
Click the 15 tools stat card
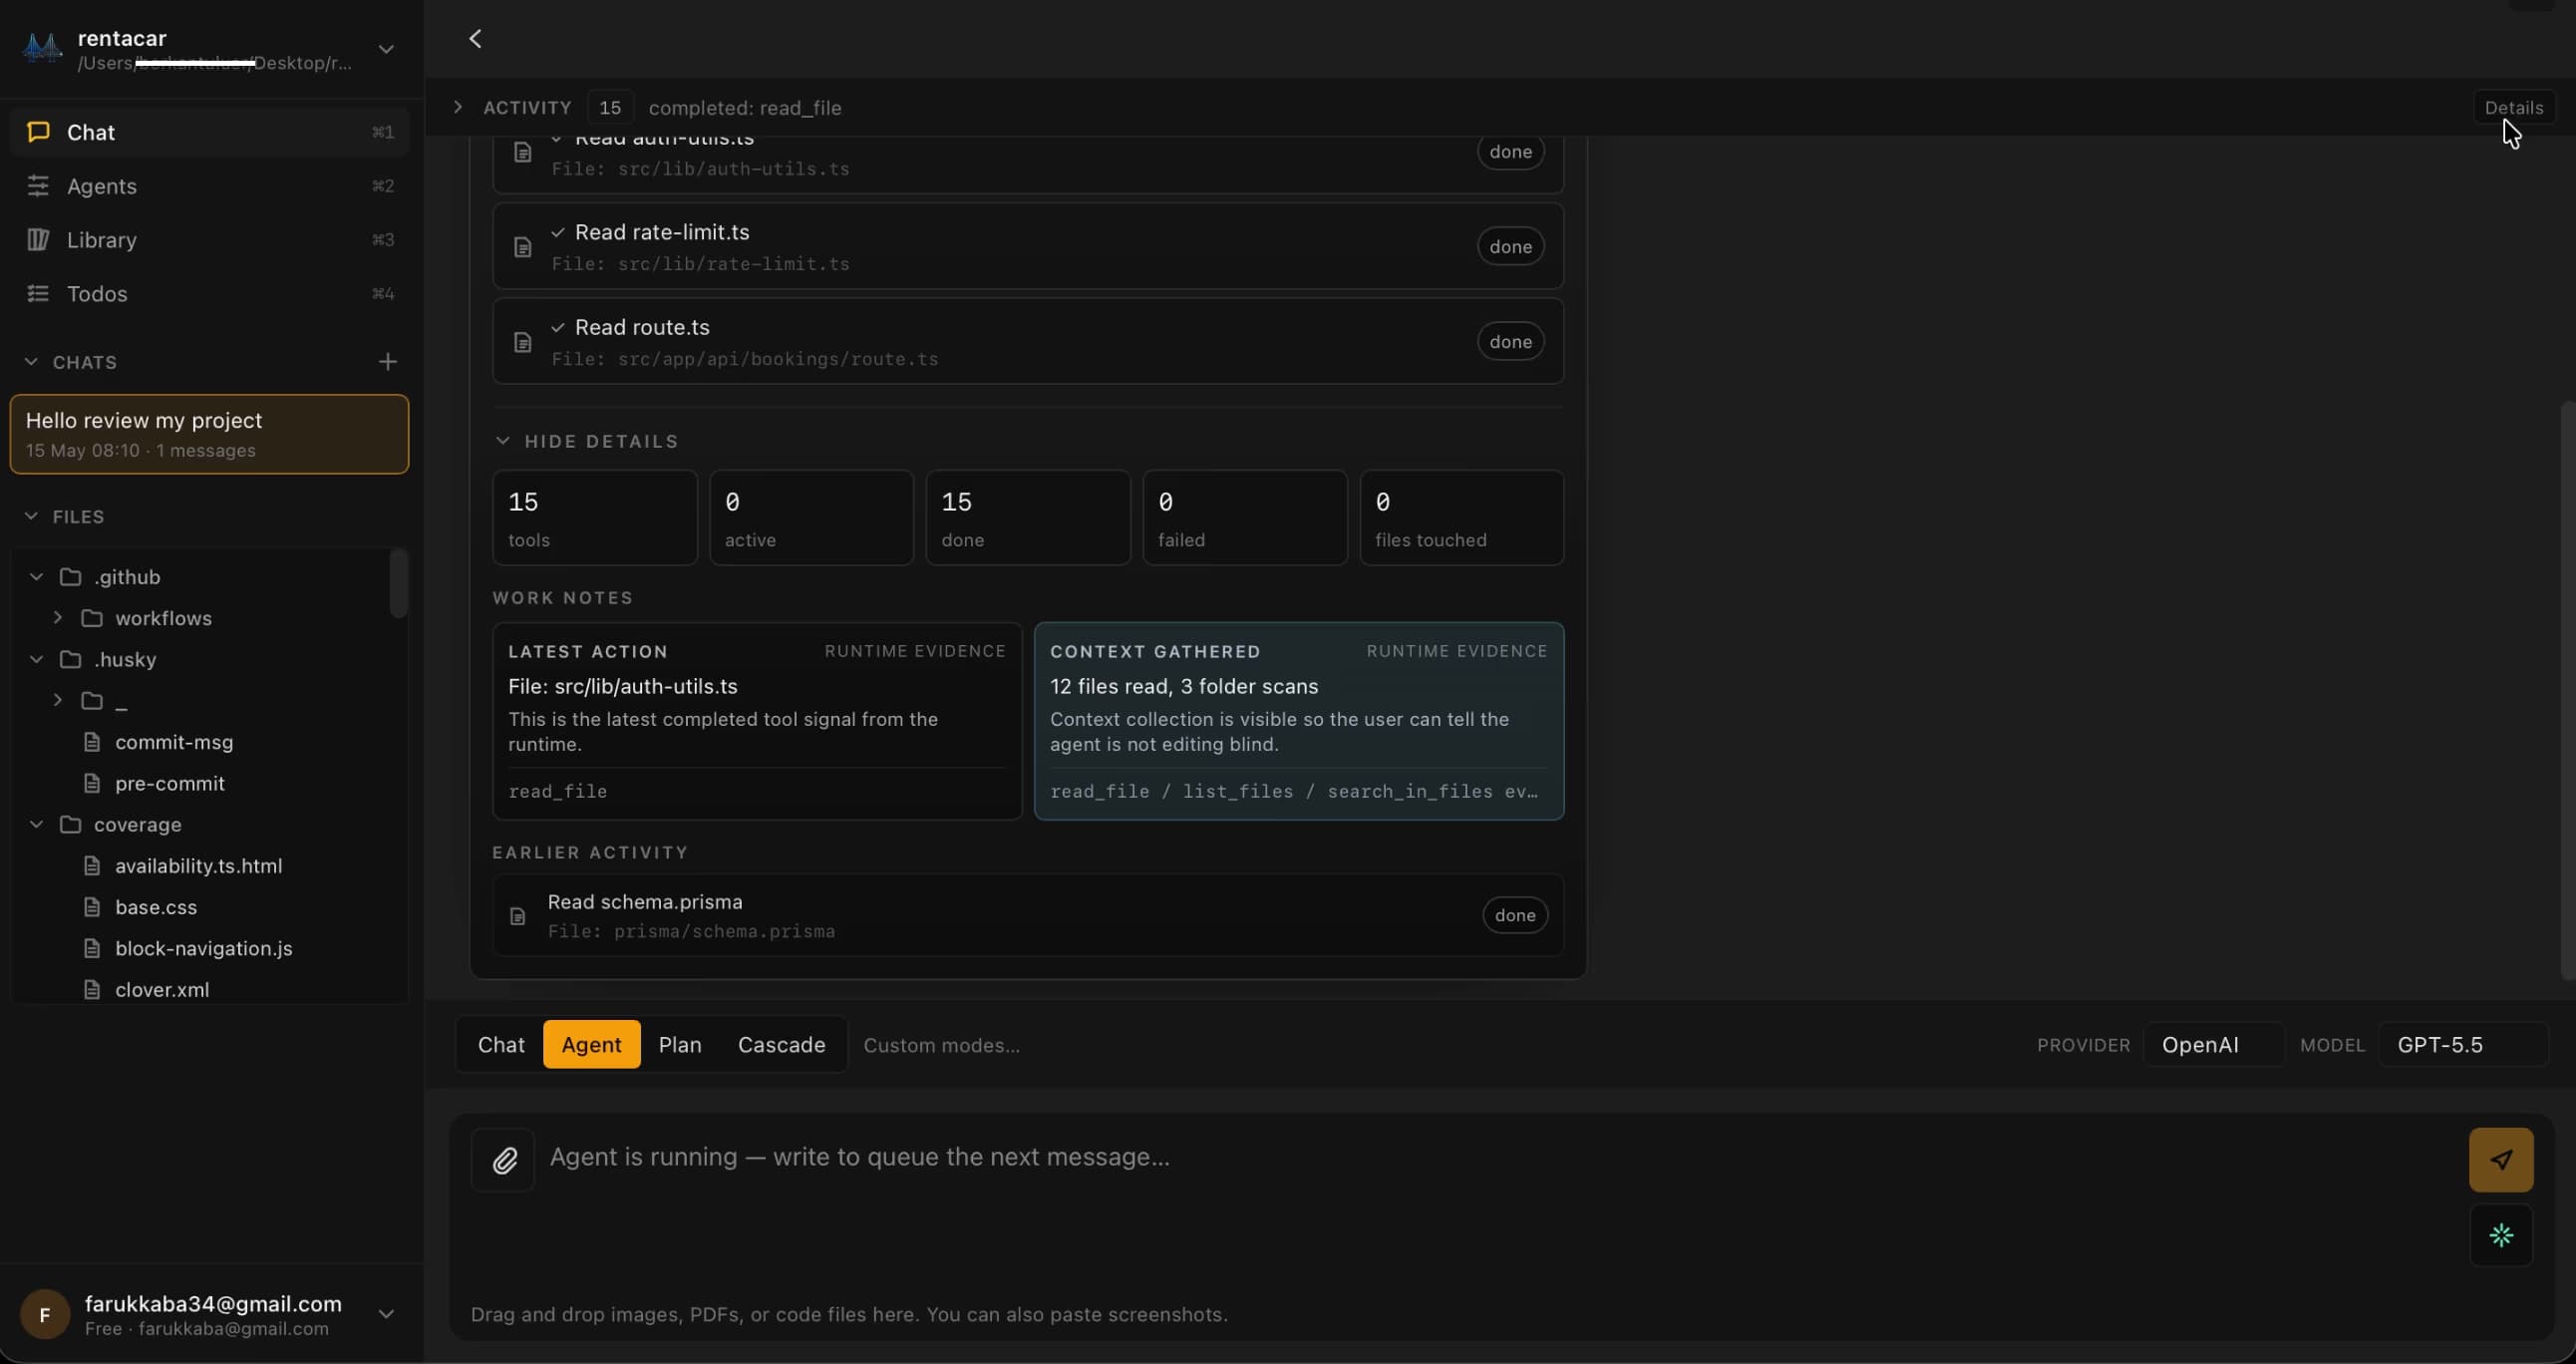[595, 518]
